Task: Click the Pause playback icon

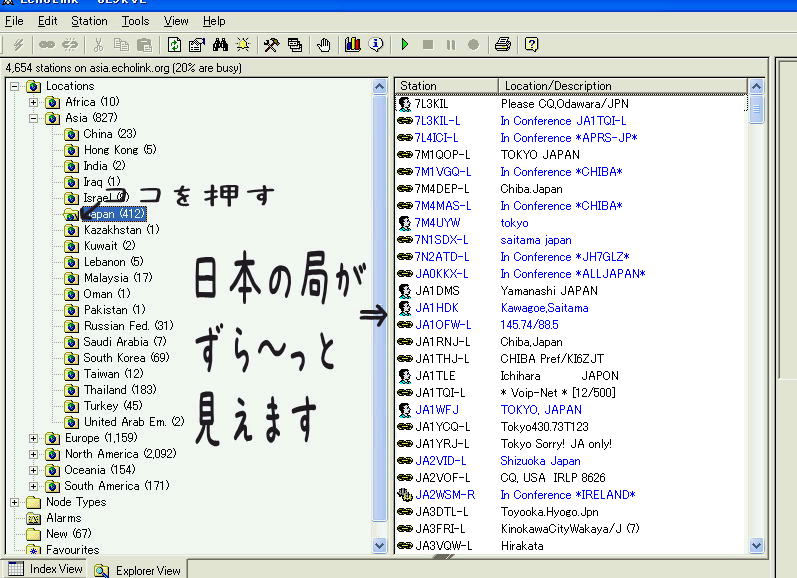Action: 451,45
